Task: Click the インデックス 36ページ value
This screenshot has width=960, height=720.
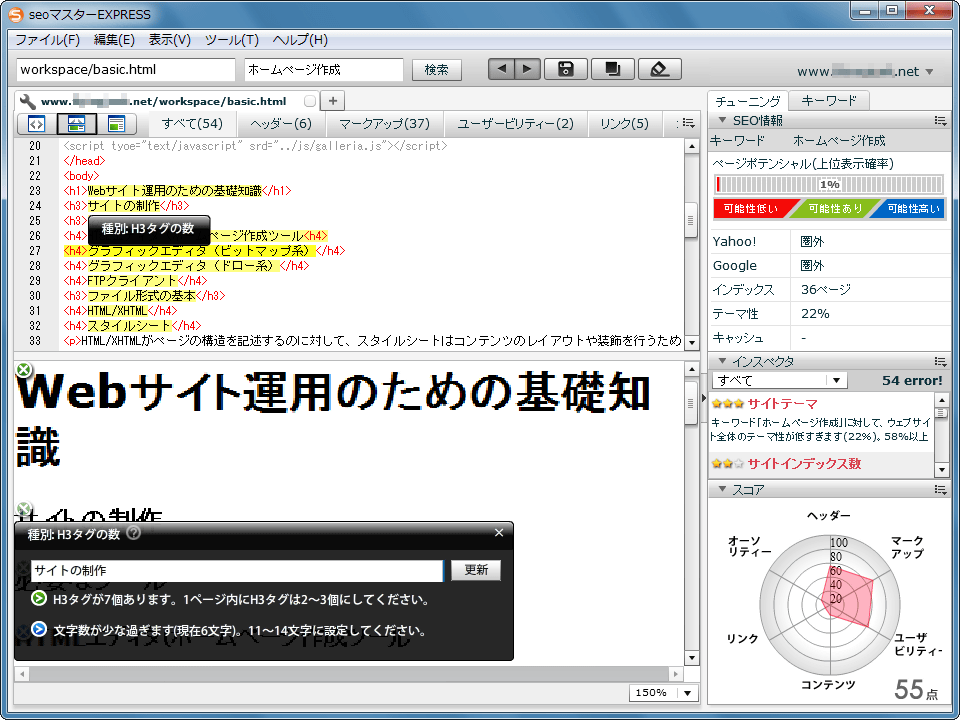Action: point(825,290)
